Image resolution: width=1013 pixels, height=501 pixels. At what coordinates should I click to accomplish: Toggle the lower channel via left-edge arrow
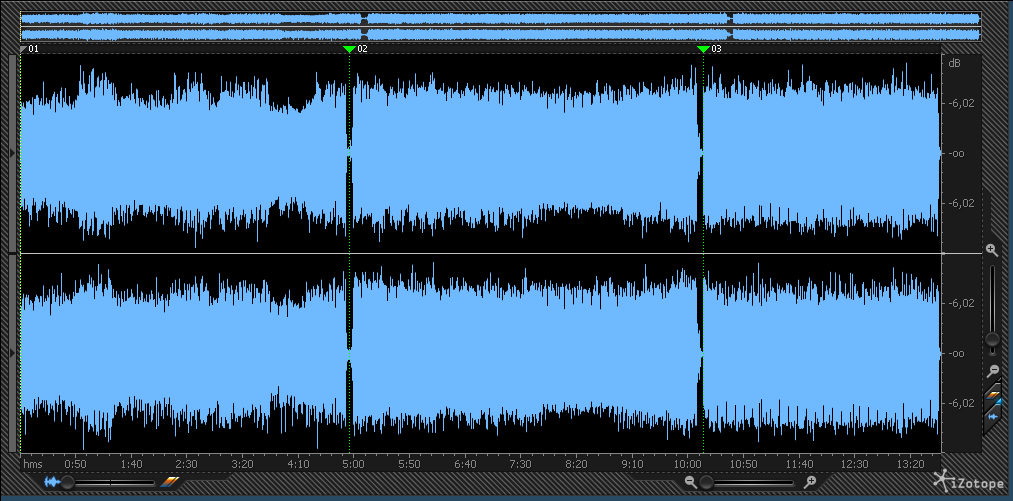point(12,353)
